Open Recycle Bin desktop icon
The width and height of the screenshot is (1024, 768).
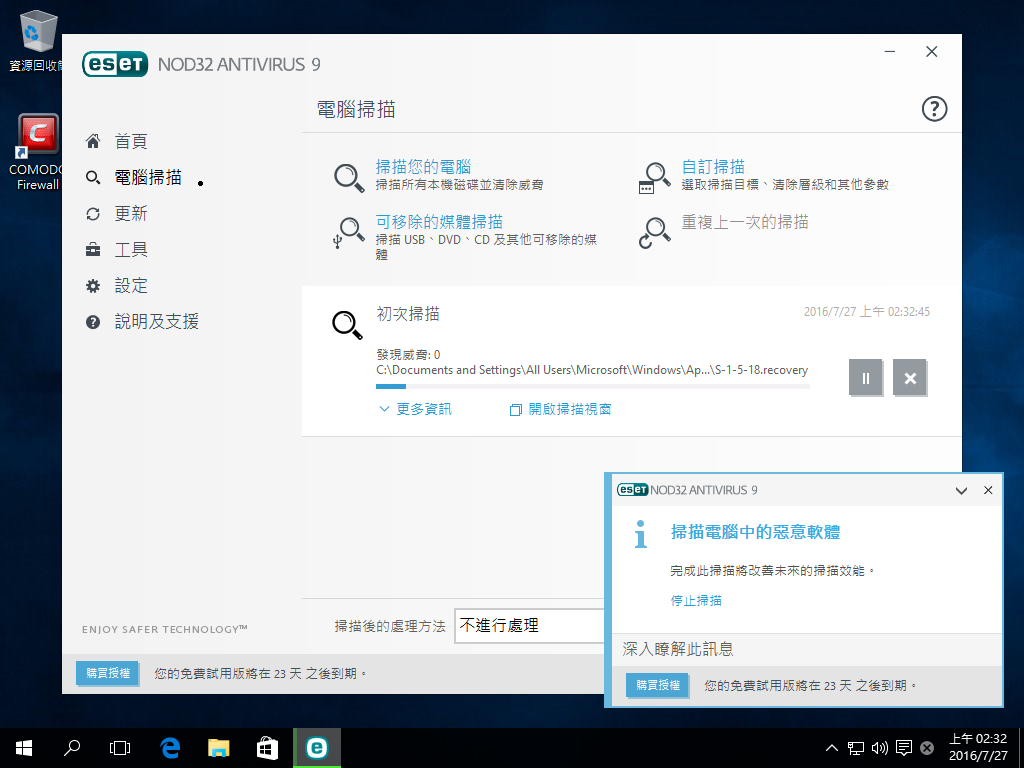pyautogui.click(x=37, y=40)
